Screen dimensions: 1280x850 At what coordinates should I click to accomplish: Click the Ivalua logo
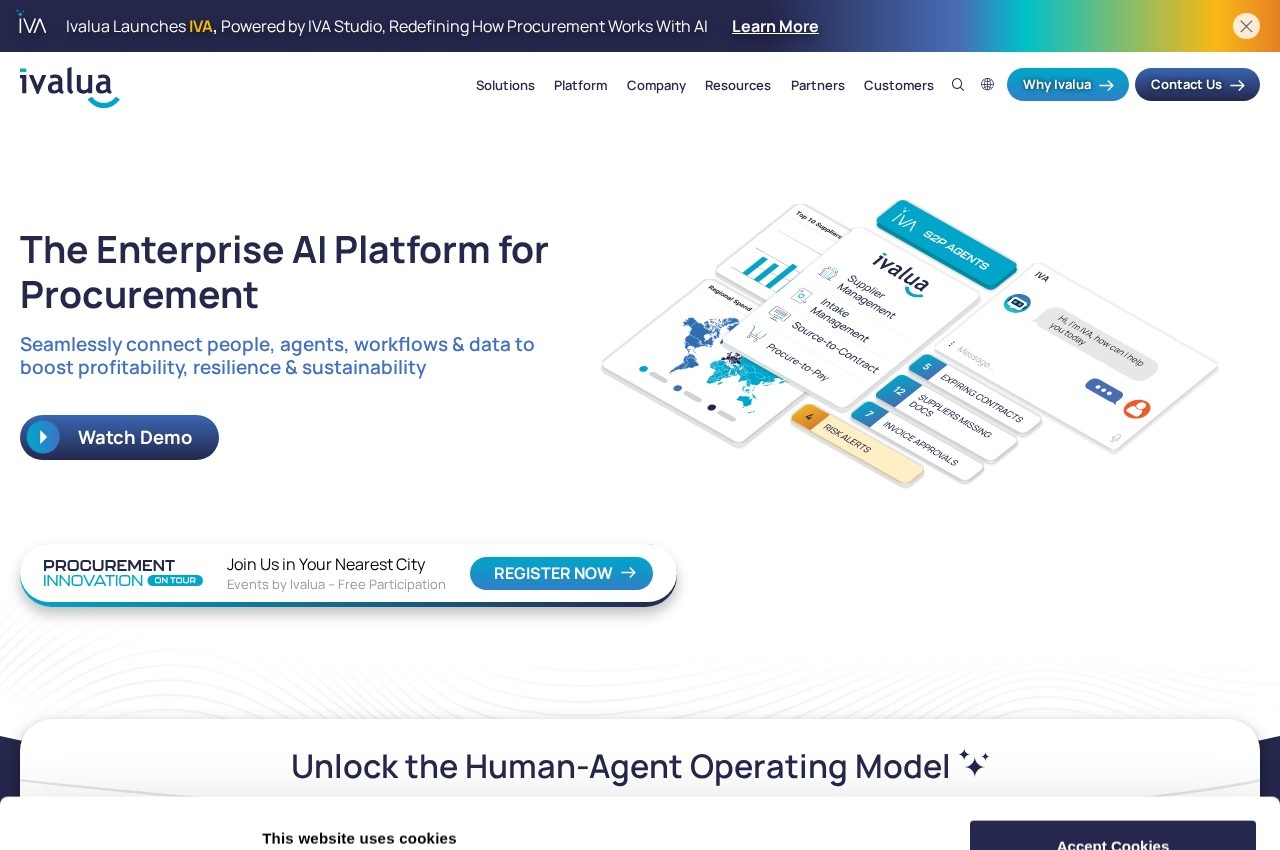pos(70,87)
